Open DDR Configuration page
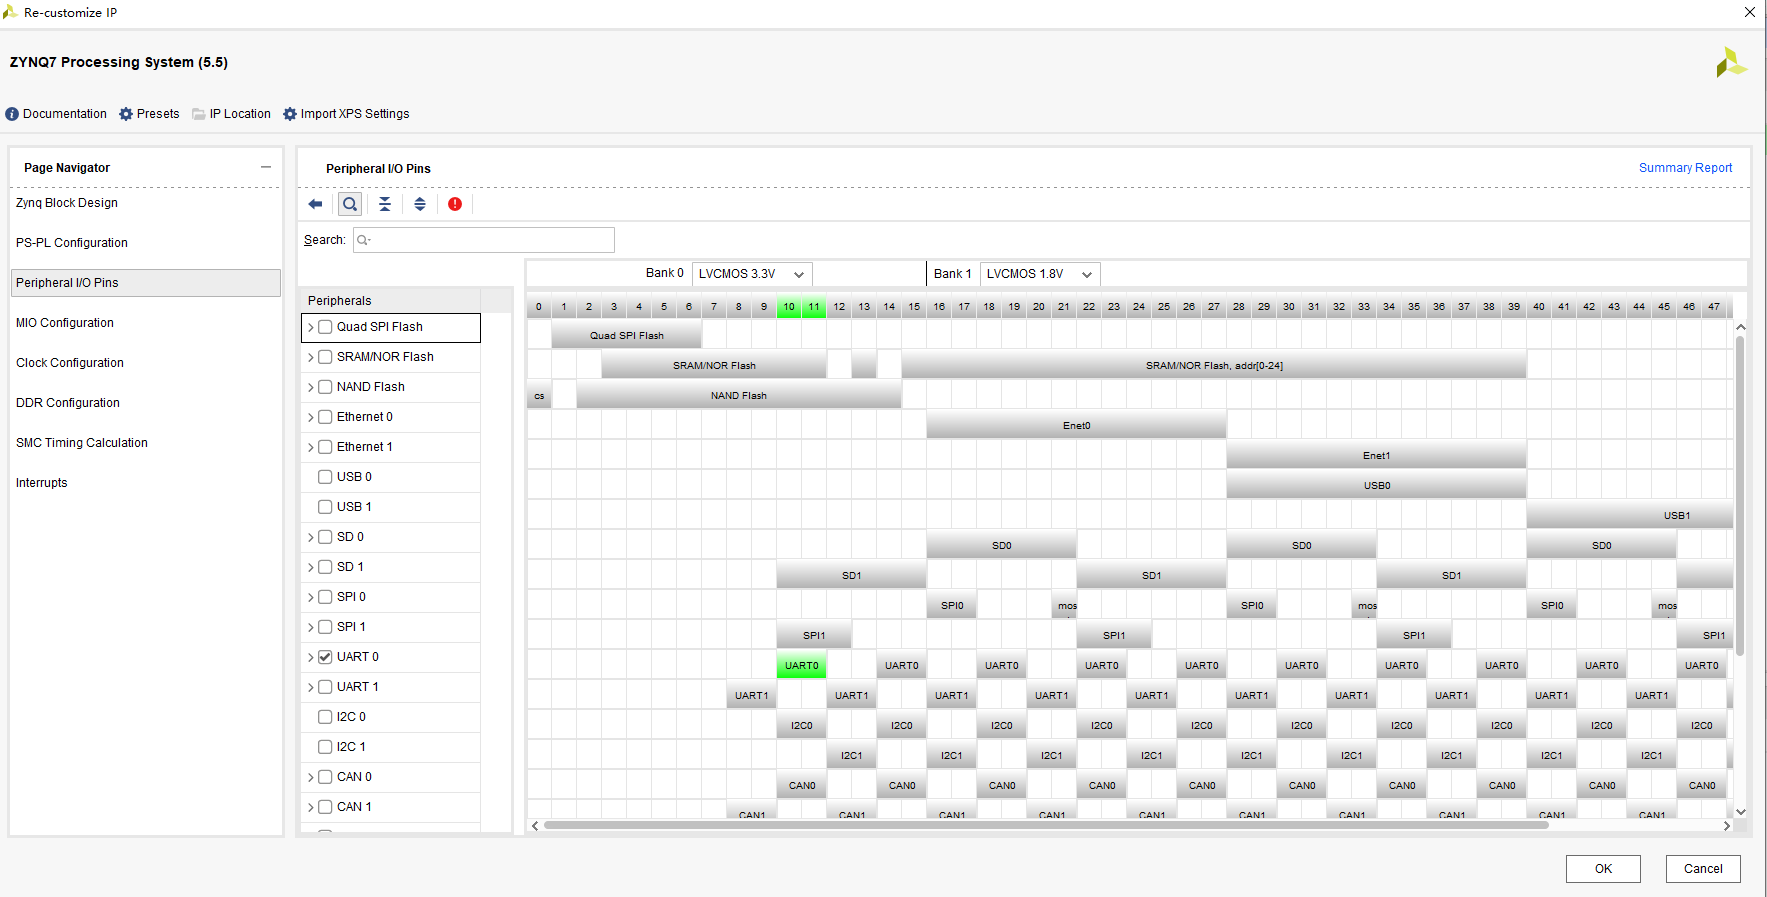The height and width of the screenshot is (897, 1767). [68, 403]
